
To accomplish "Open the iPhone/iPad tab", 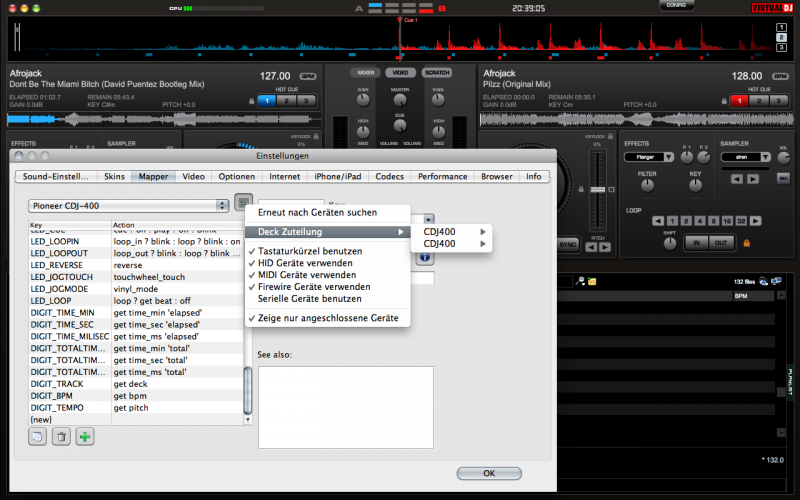I will tap(338, 176).
